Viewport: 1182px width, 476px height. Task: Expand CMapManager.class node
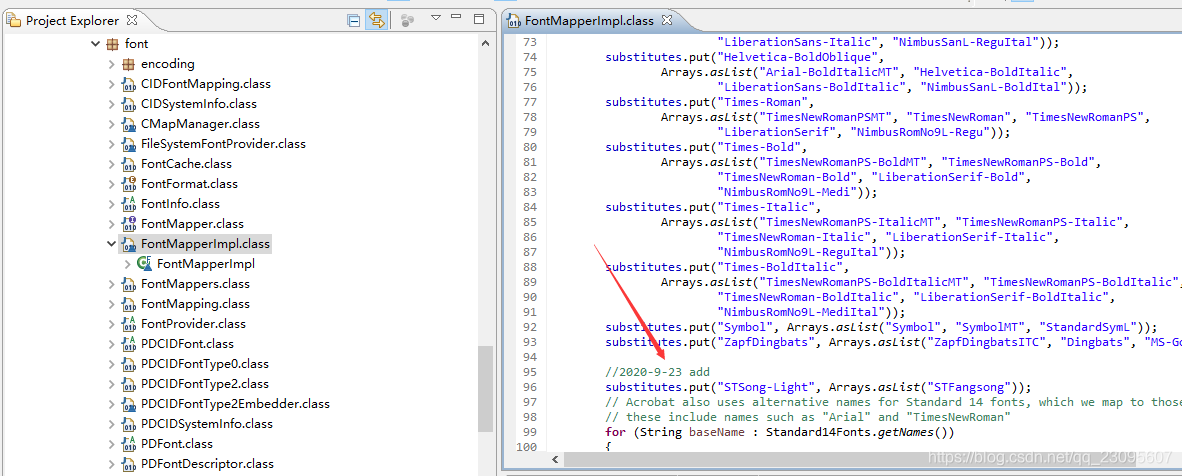[x=111, y=124]
